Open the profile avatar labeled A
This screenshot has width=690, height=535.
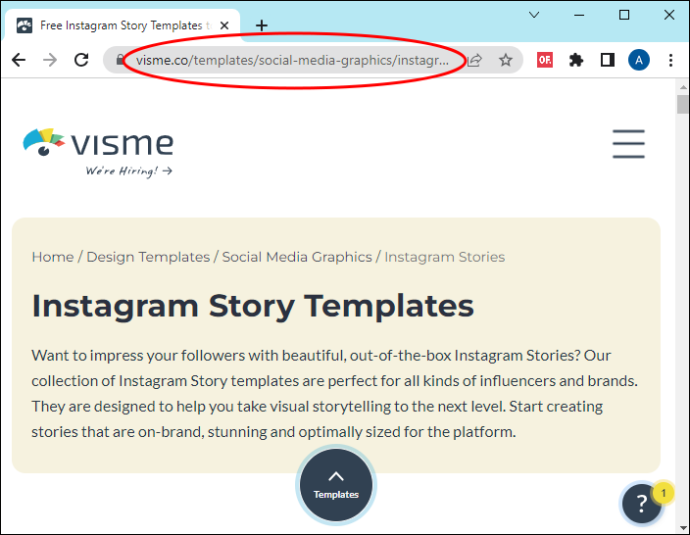coord(639,60)
